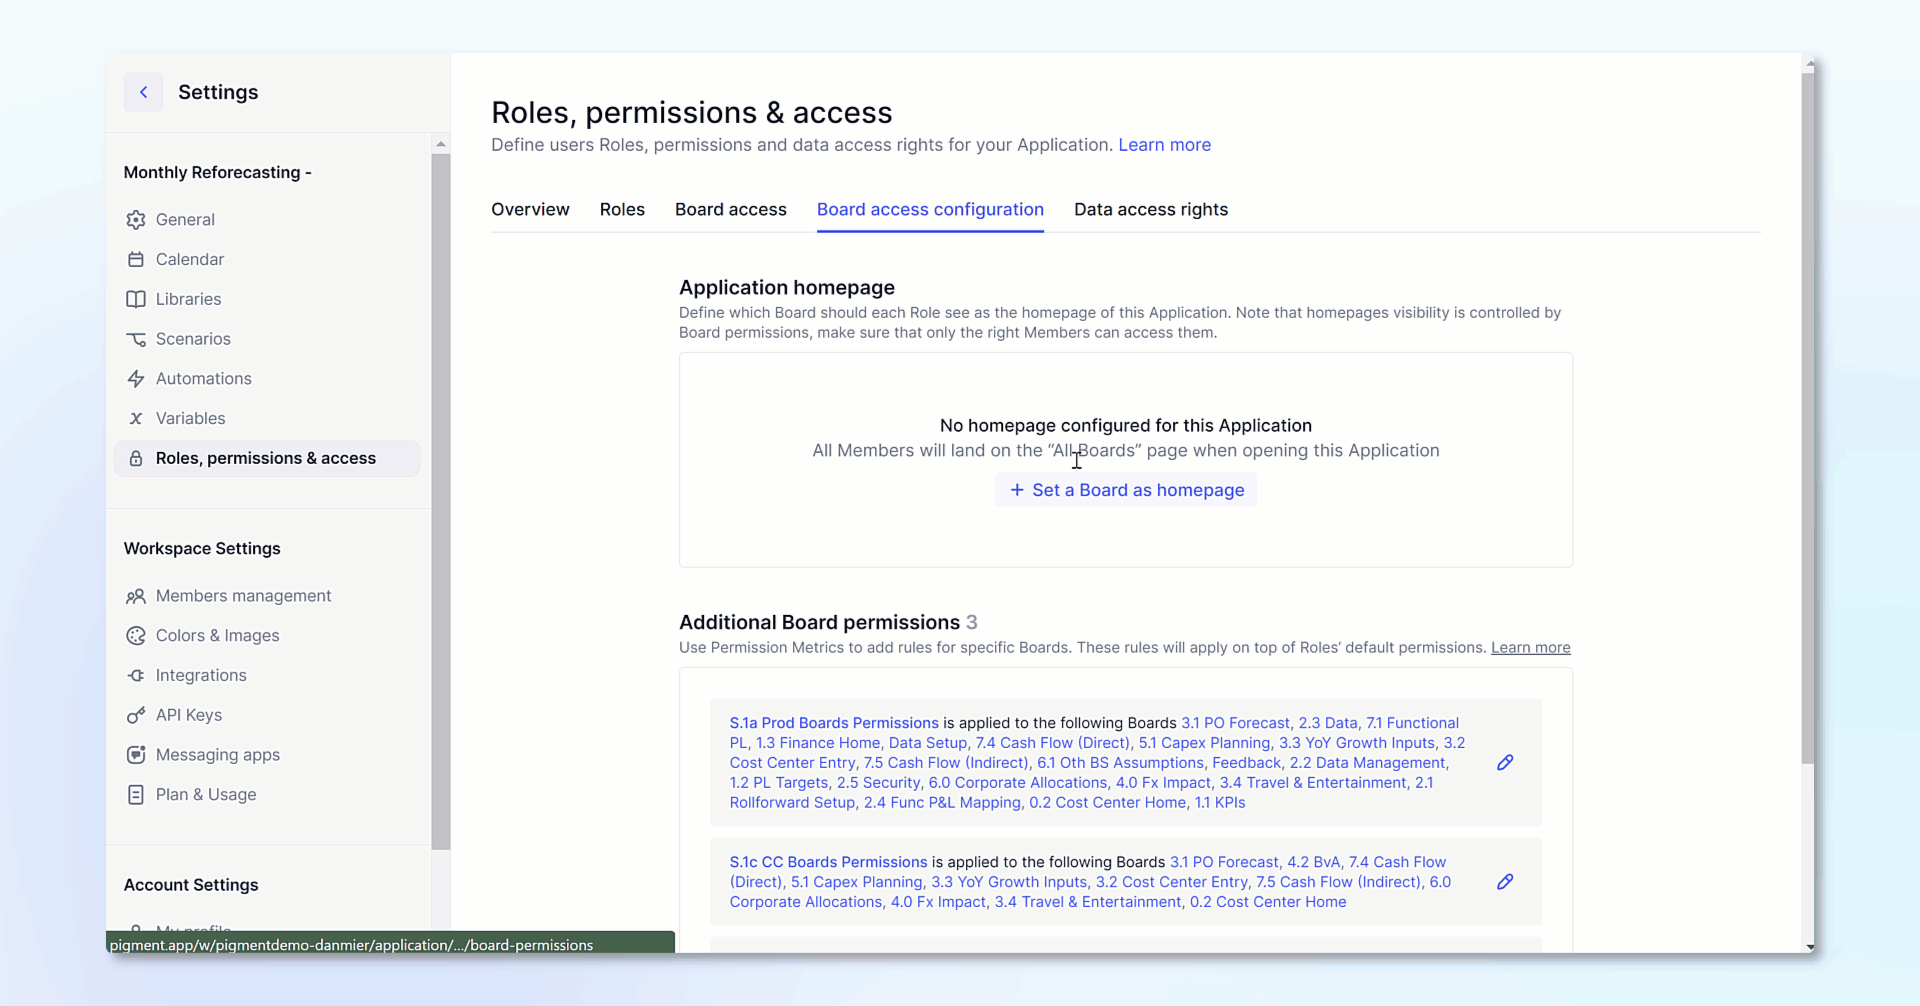Viewport: 1920px width, 1006px height.
Task: Click the plus icon on Set a Board as homepage
Action: [x=1017, y=490]
